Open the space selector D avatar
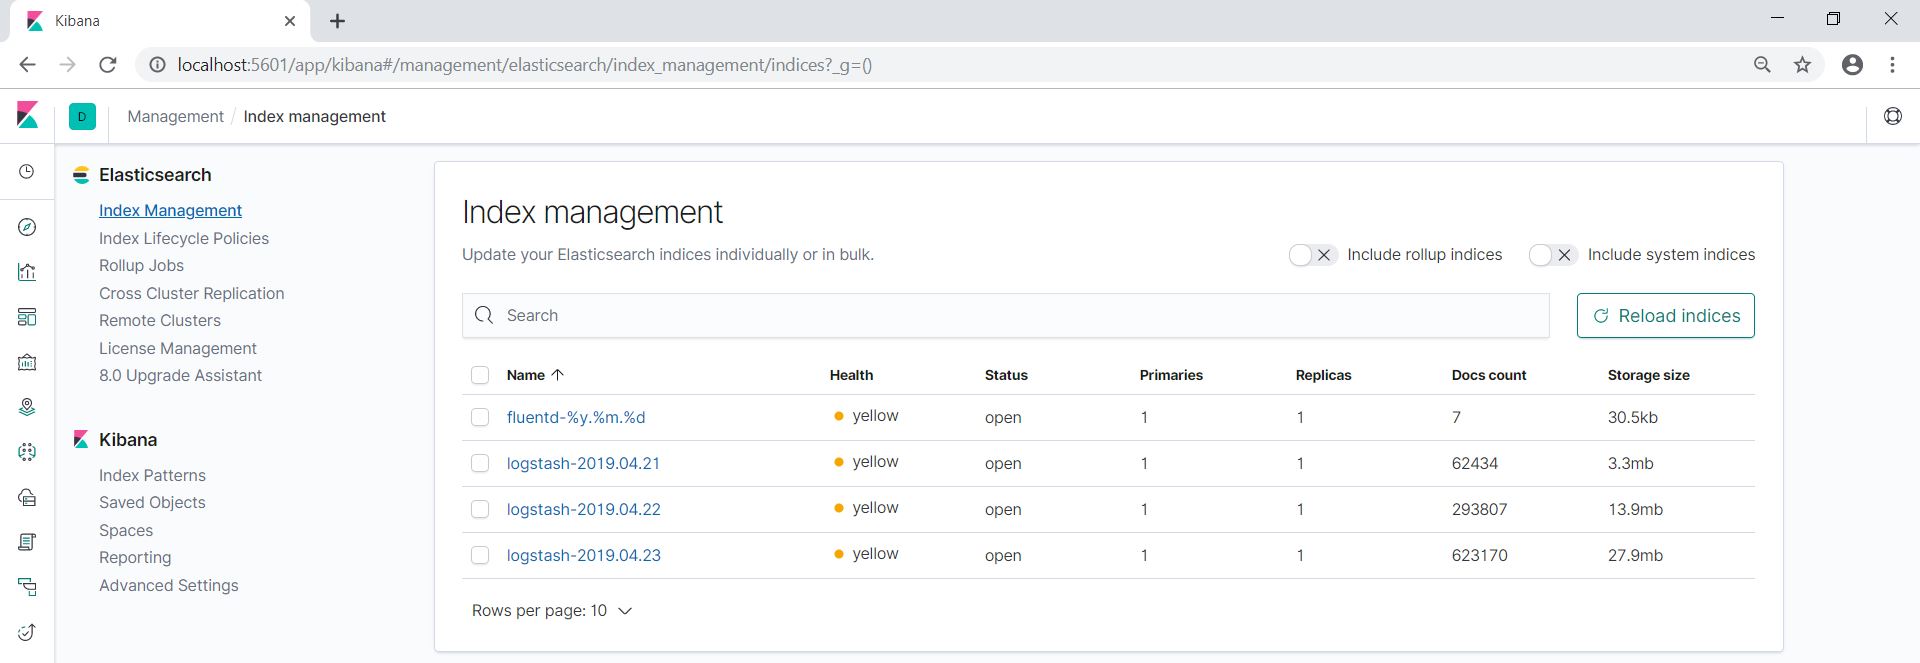The height and width of the screenshot is (663, 1920). (x=82, y=116)
